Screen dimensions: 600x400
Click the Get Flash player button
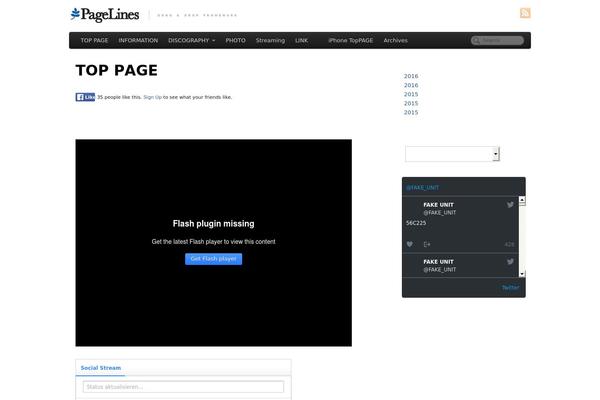coord(214,259)
